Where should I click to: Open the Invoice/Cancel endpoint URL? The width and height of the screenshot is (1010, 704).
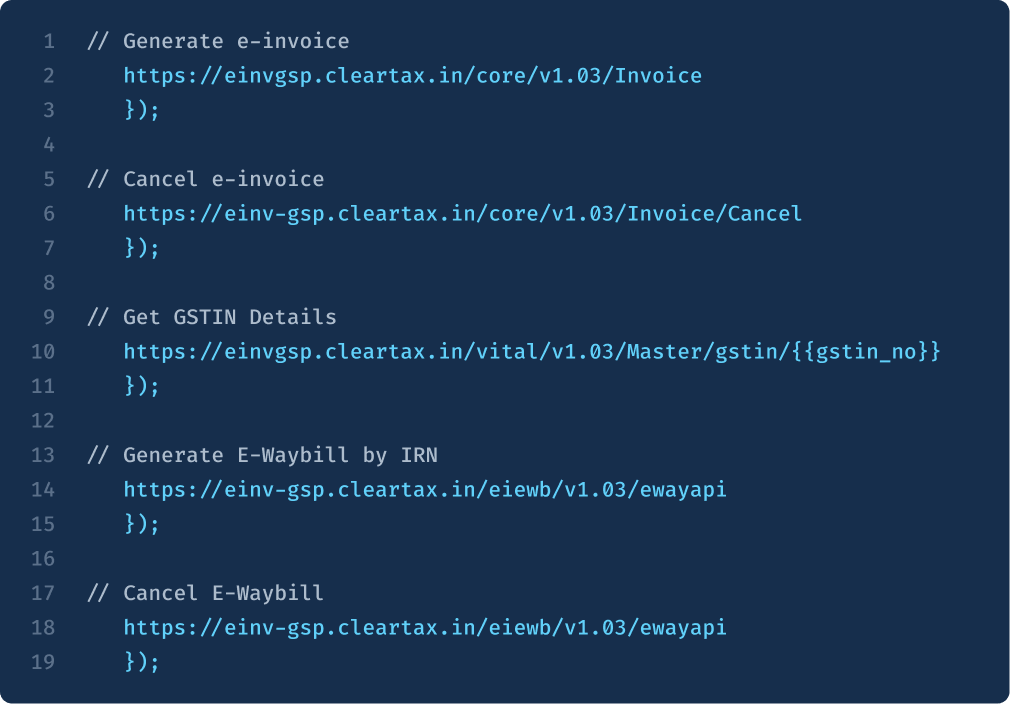tap(462, 213)
